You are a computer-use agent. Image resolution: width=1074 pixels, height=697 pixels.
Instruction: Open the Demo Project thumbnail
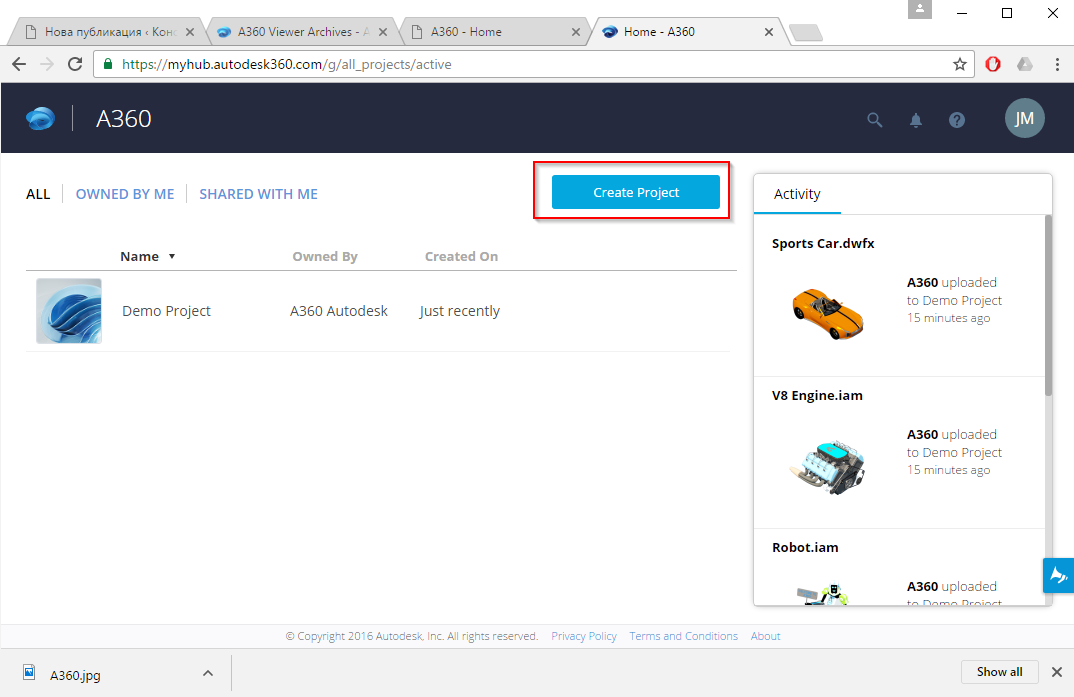click(69, 311)
